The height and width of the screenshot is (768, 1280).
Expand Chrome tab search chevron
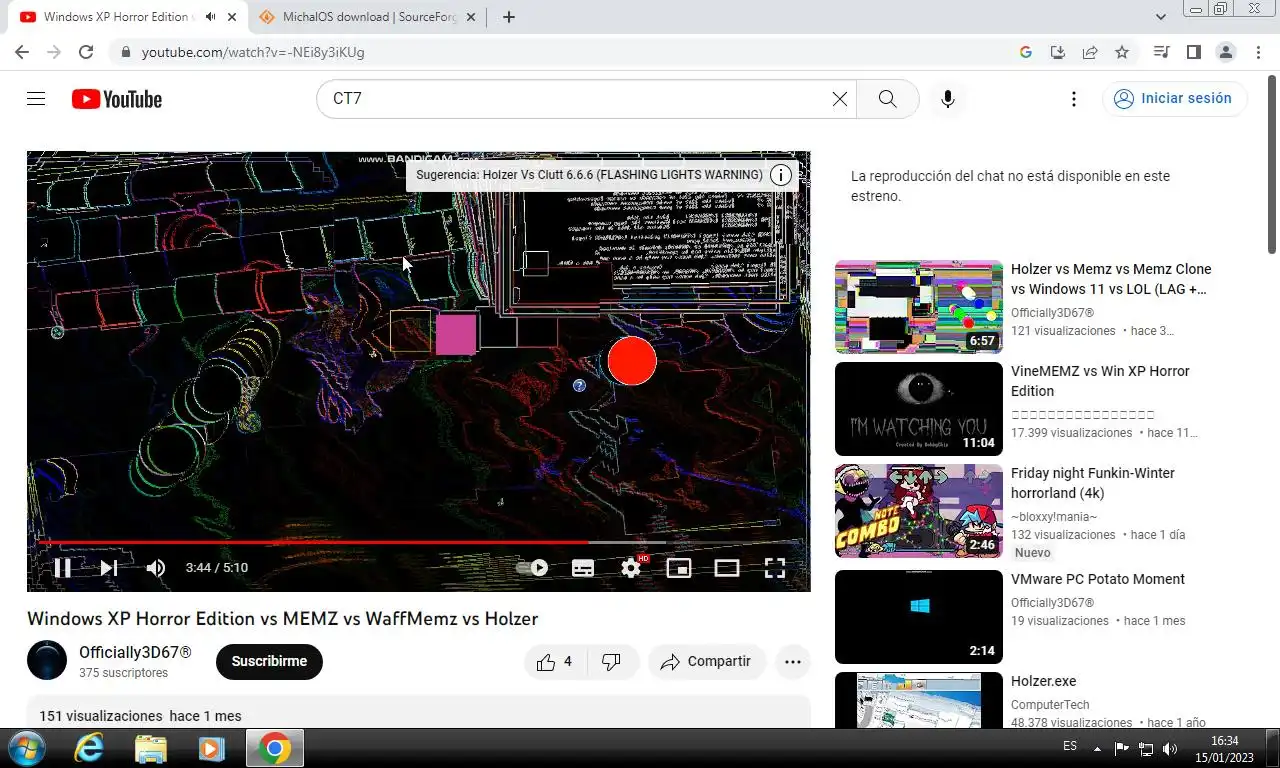pos(1161,17)
